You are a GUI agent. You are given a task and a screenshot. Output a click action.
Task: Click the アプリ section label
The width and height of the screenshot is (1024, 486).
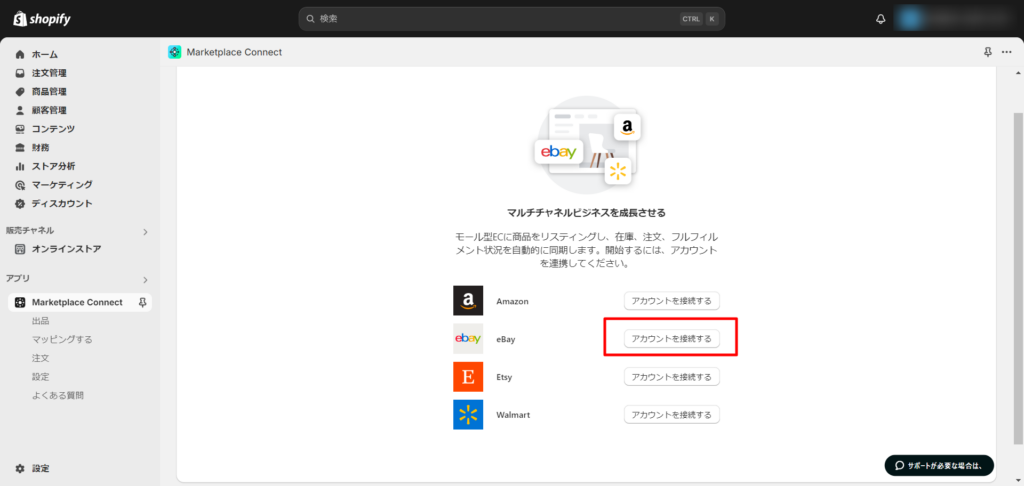click(18, 278)
